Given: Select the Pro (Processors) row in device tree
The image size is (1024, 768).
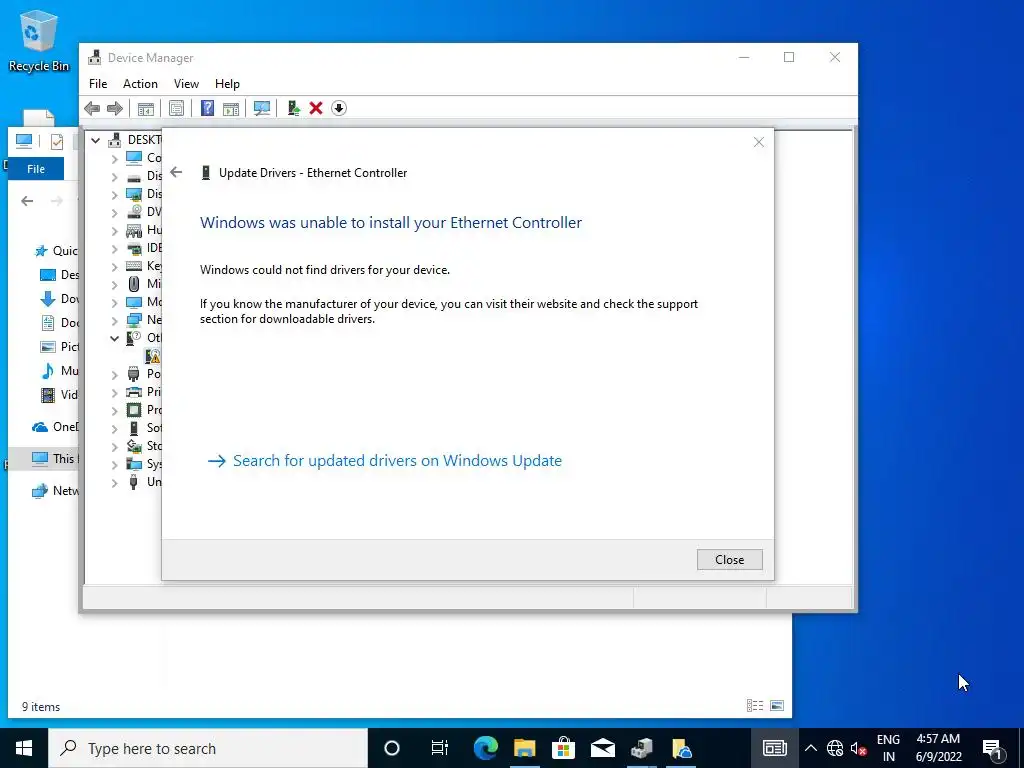Looking at the screenshot, I should point(144,410).
